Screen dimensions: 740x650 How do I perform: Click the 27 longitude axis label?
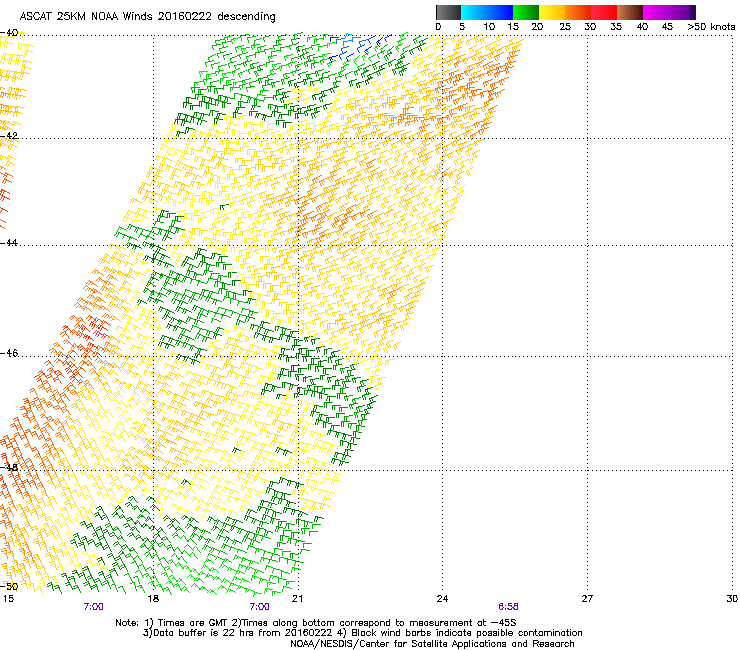pyautogui.click(x=587, y=599)
